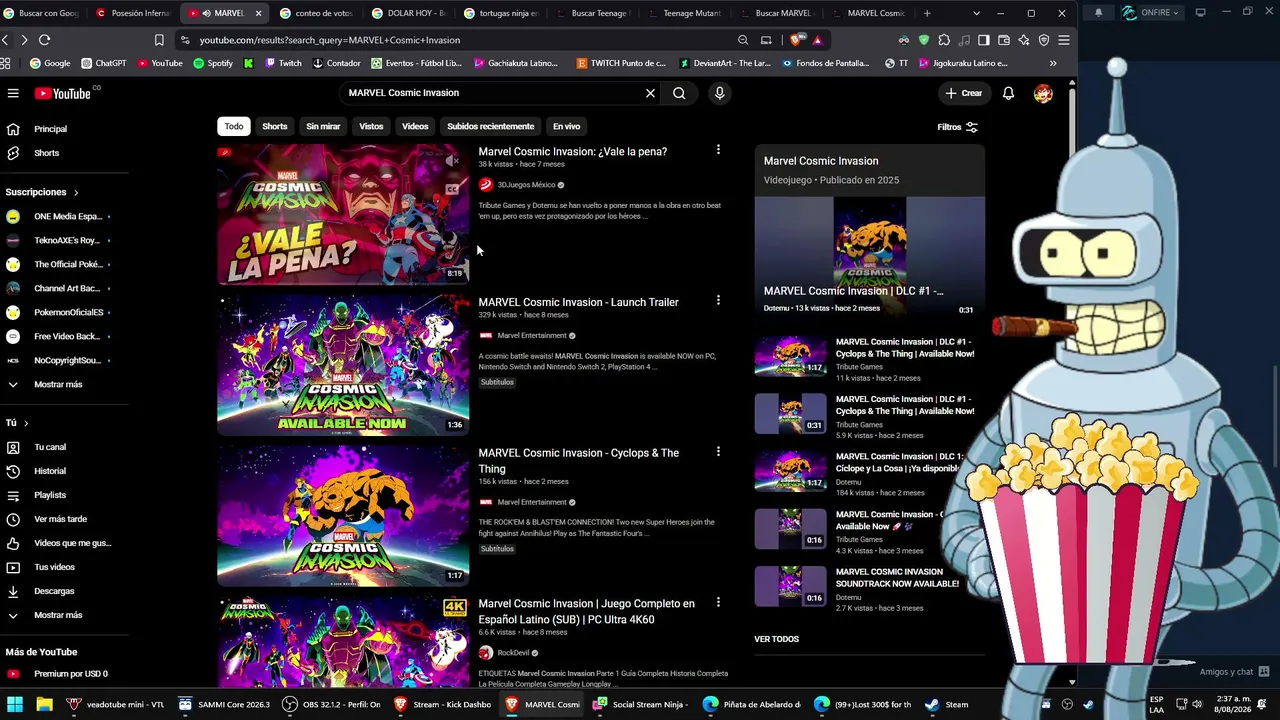Reload the page in the browser
Viewport: 1280px width, 720px height.
(44, 40)
